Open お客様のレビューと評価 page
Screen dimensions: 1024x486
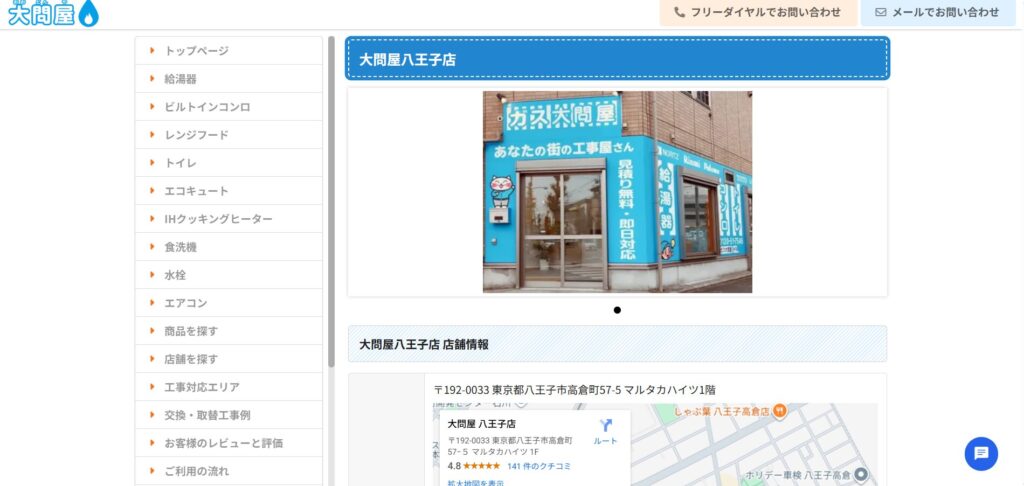coord(223,442)
